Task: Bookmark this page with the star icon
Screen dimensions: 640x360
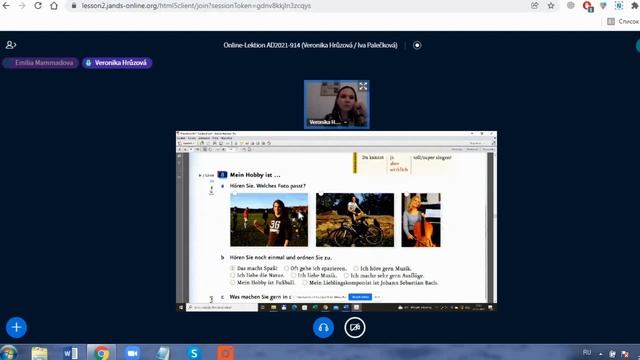Action: [551, 6]
